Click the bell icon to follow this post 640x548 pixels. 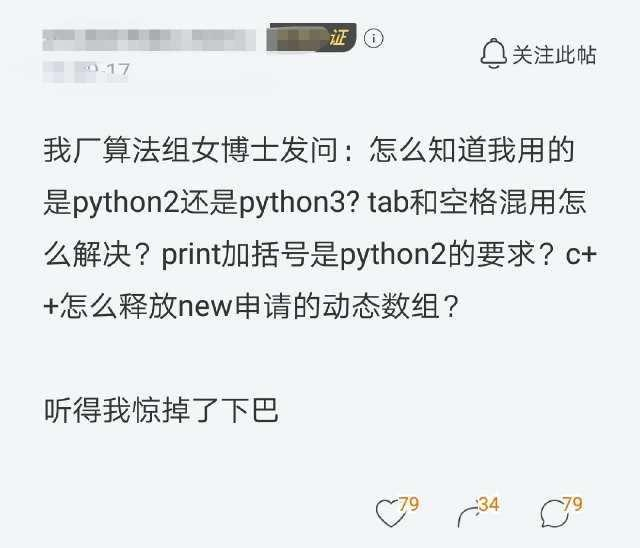[493, 54]
